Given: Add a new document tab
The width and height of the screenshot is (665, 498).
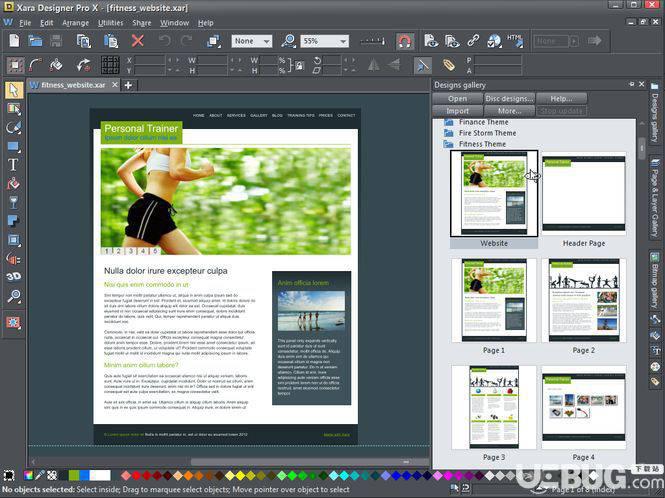Looking at the screenshot, I should (x=128, y=86).
